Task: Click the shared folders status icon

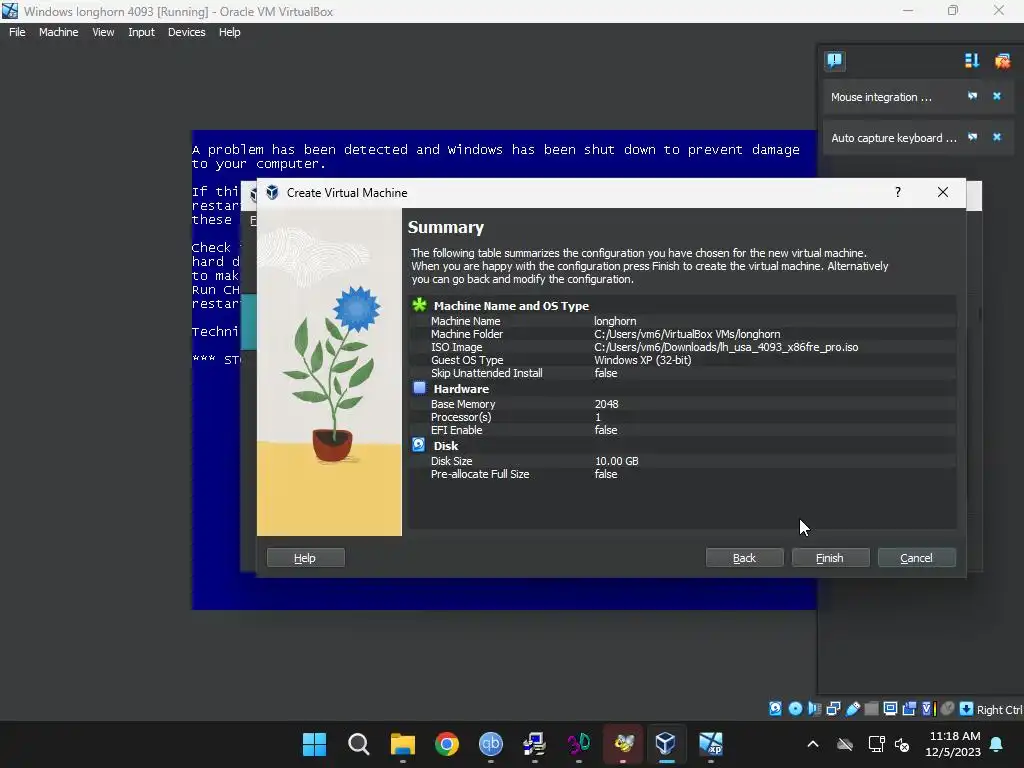Action: (x=871, y=709)
